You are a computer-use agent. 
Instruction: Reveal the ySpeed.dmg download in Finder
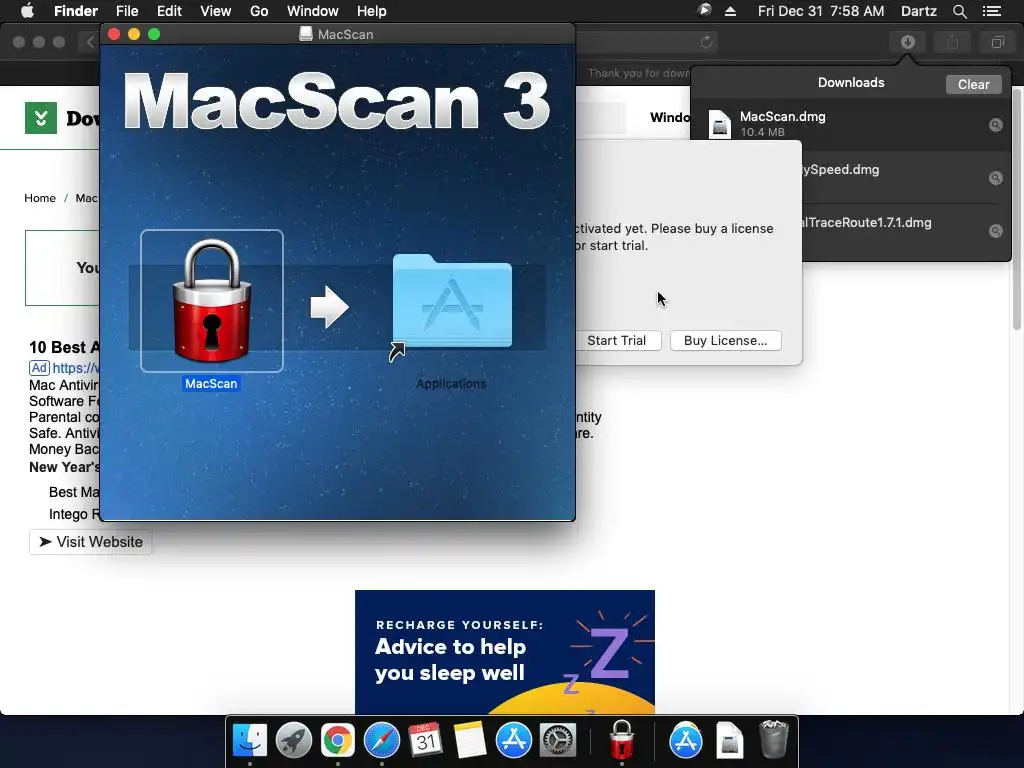pos(995,178)
